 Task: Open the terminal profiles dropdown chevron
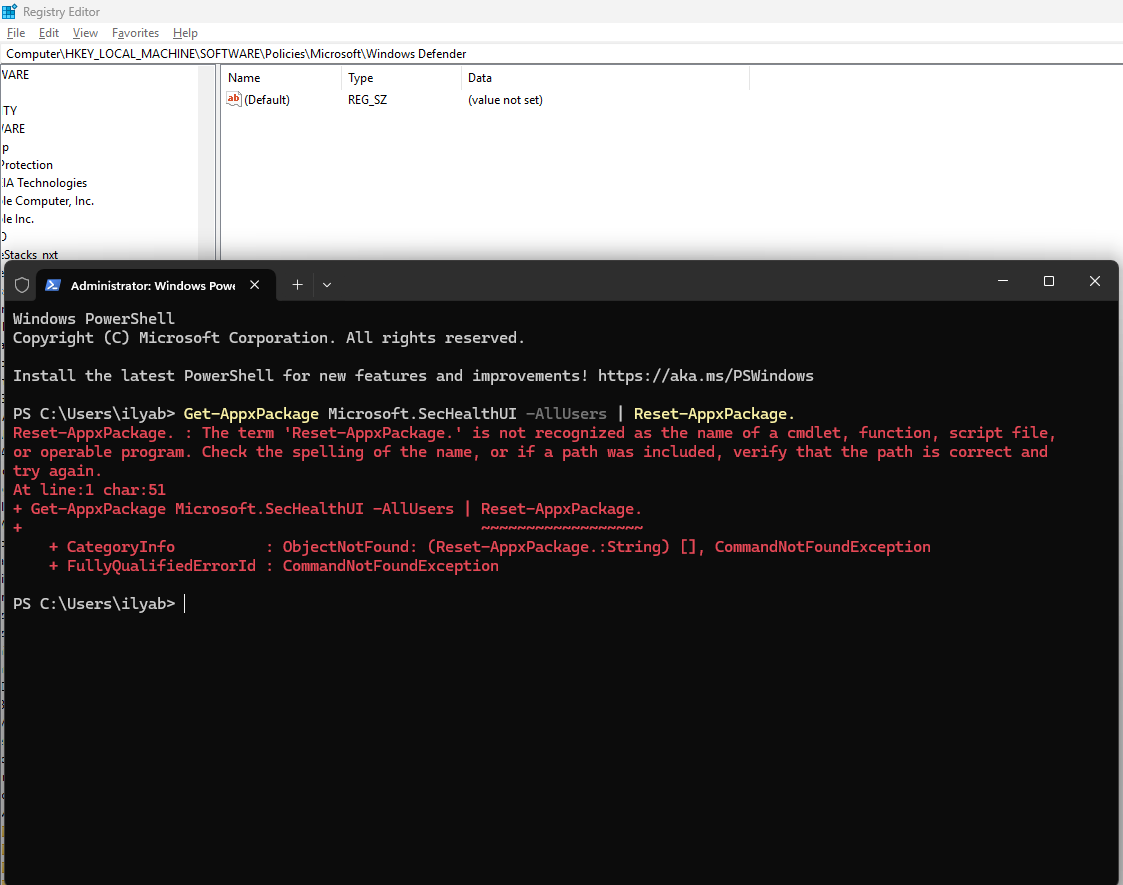[326, 285]
